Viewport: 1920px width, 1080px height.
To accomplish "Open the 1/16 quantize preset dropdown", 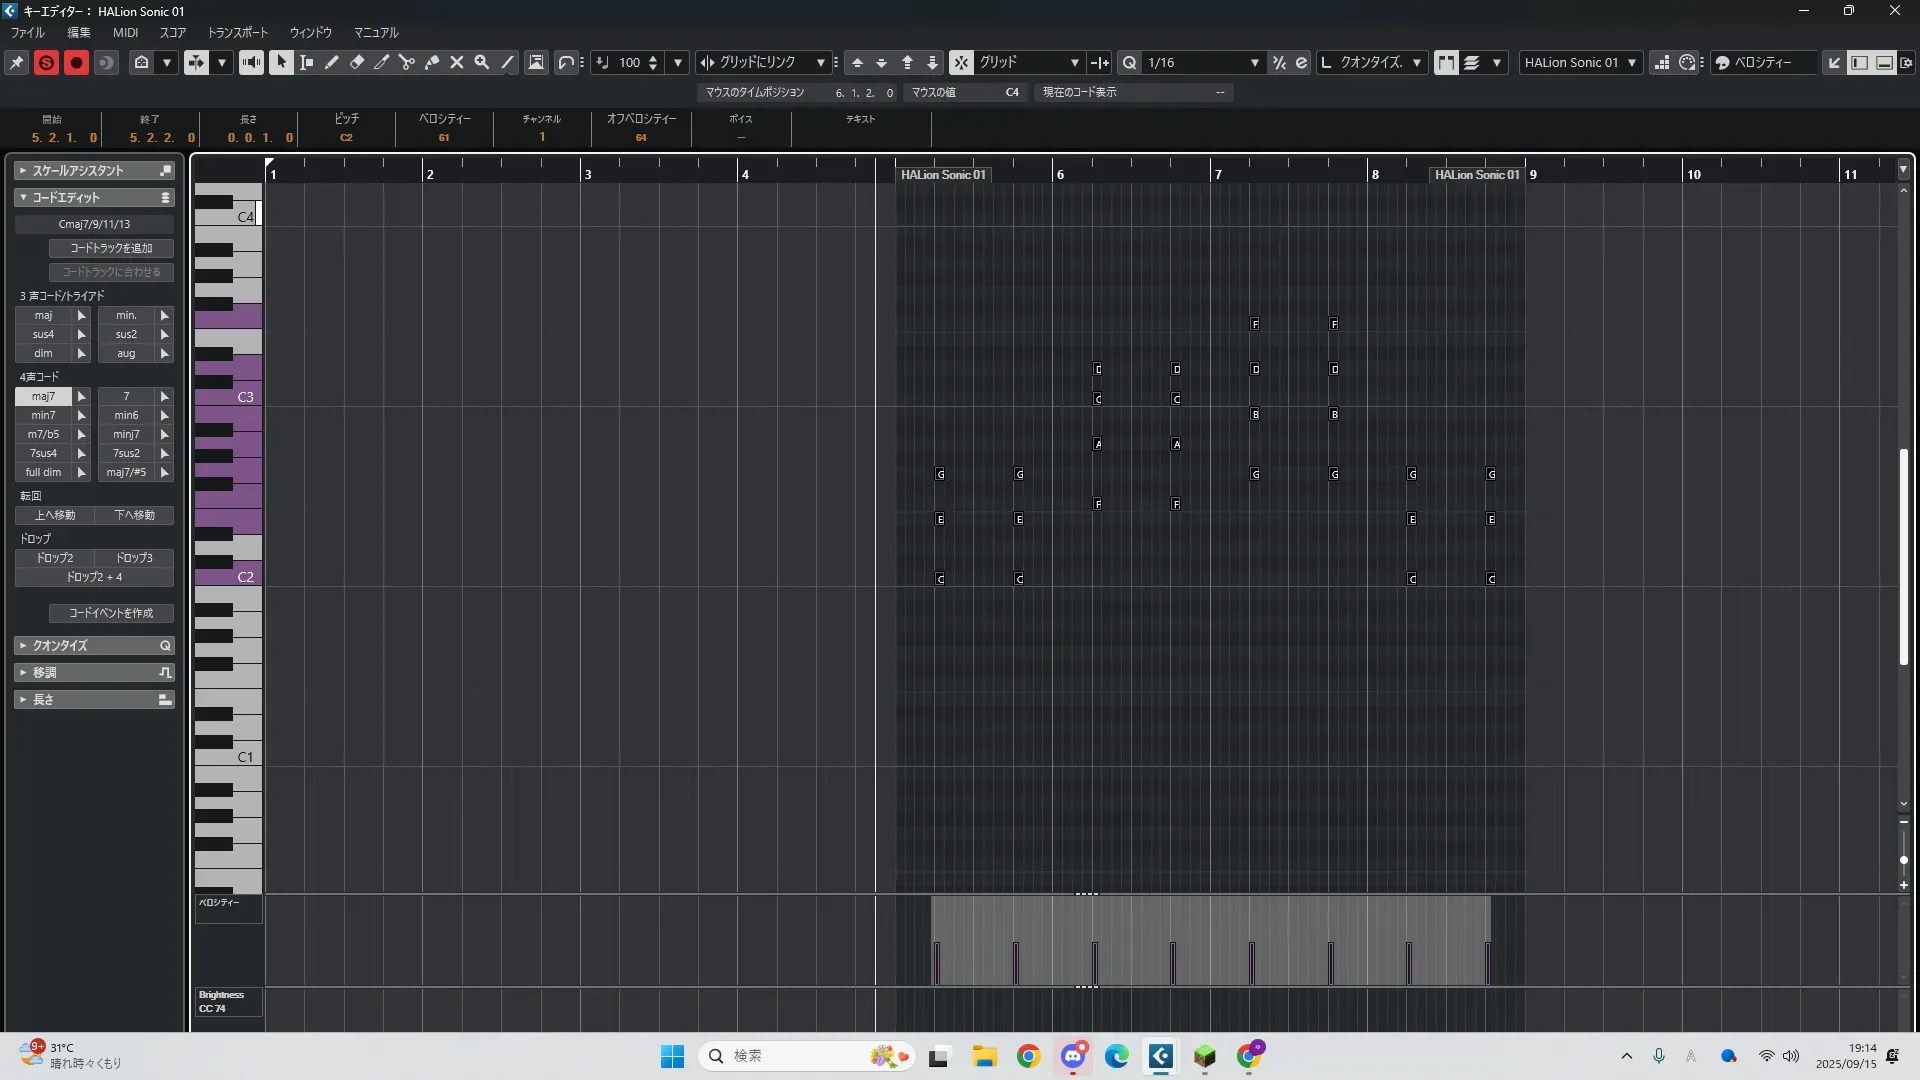I will click(x=1254, y=62).
